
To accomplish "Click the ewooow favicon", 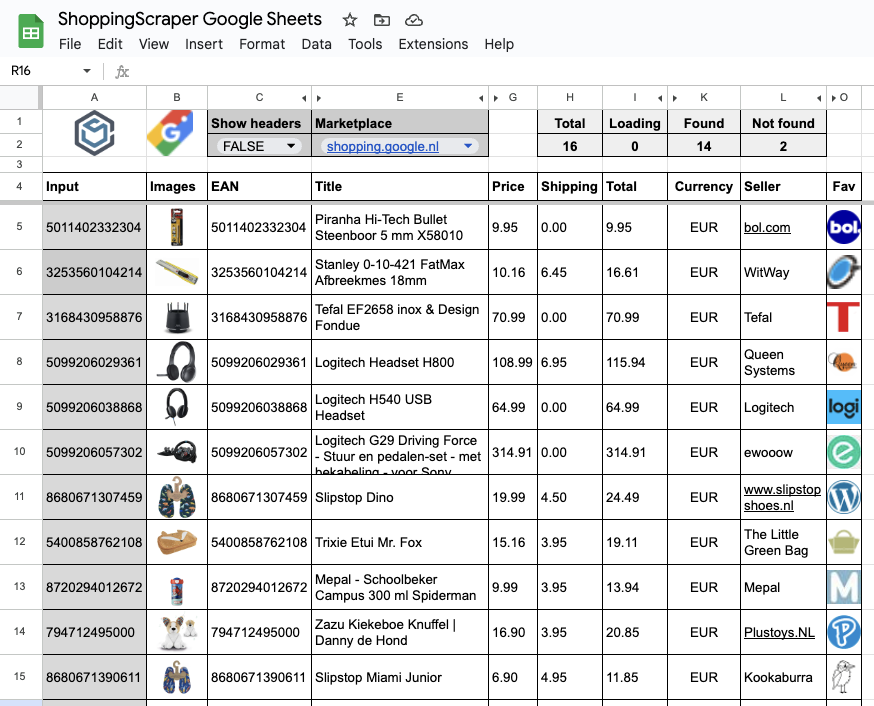I will point(844,452).
